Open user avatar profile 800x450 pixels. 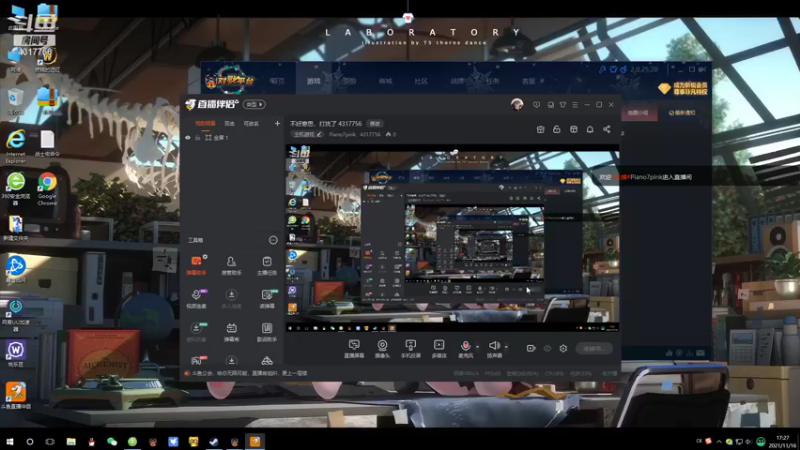click(x=517, y=105)
